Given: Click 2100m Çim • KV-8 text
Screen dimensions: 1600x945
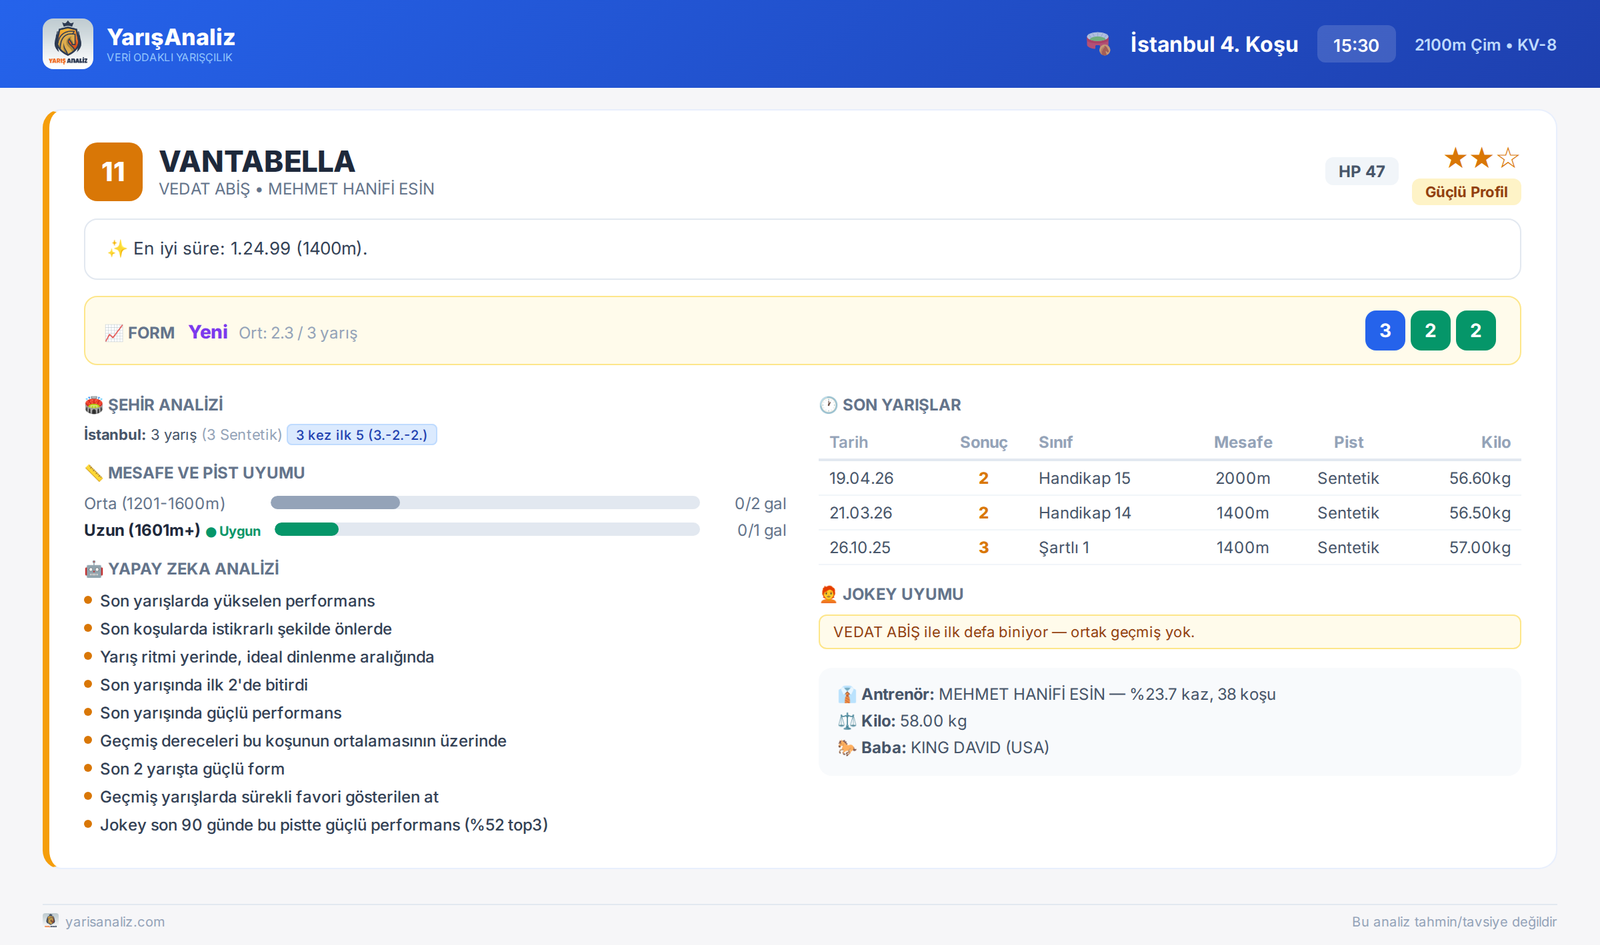Looking at the screenshot, I should click(1485, 45).
